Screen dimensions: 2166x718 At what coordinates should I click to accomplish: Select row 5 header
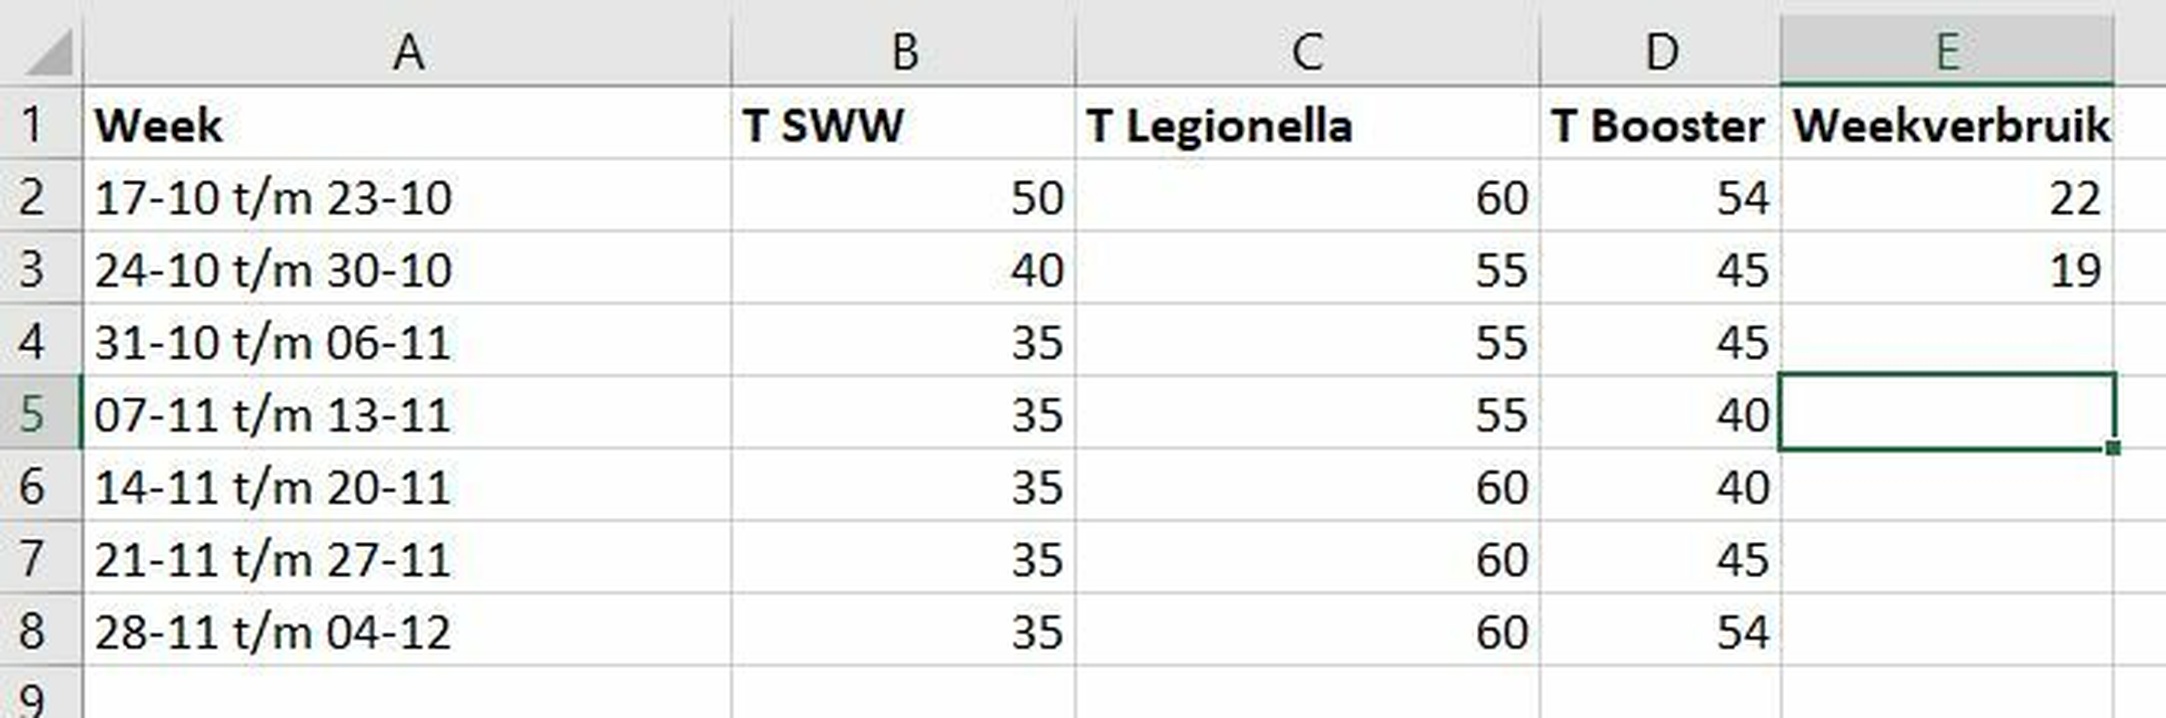tap(33, 414)
